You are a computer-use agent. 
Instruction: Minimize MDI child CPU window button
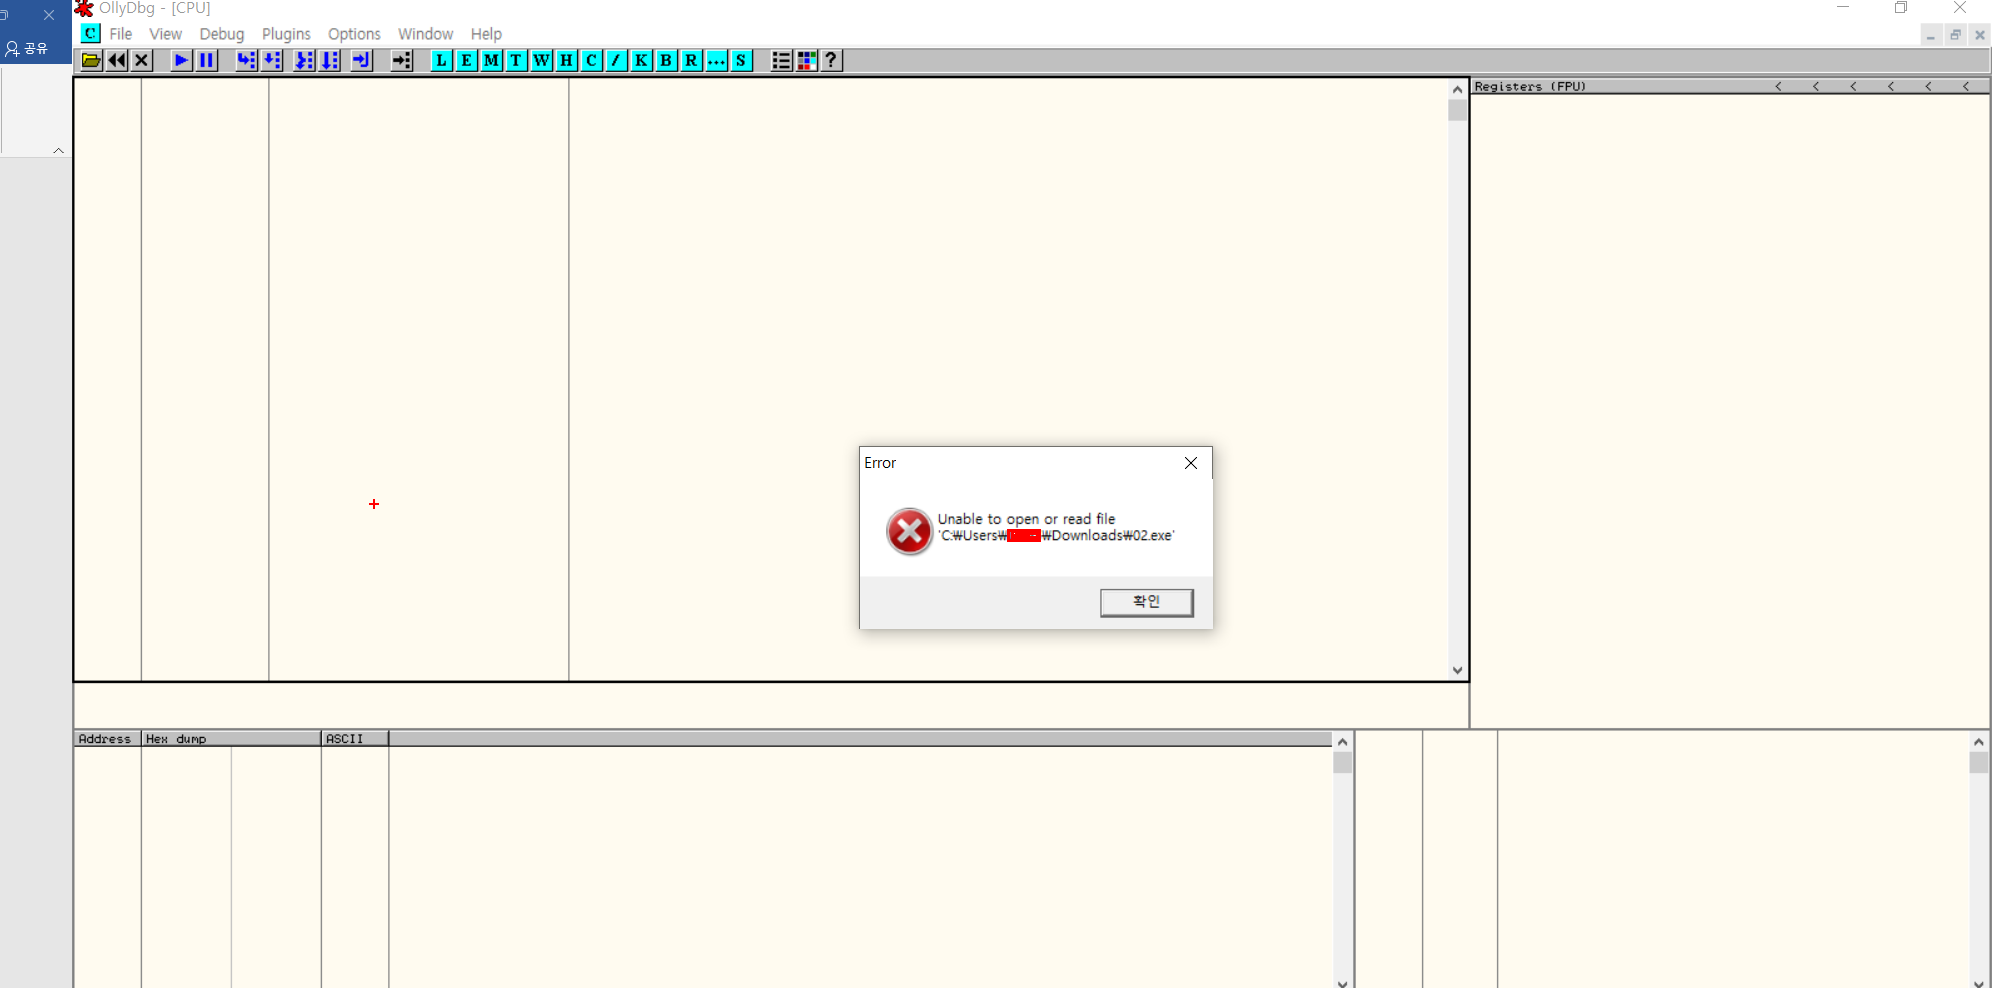tap(1930, 35)
